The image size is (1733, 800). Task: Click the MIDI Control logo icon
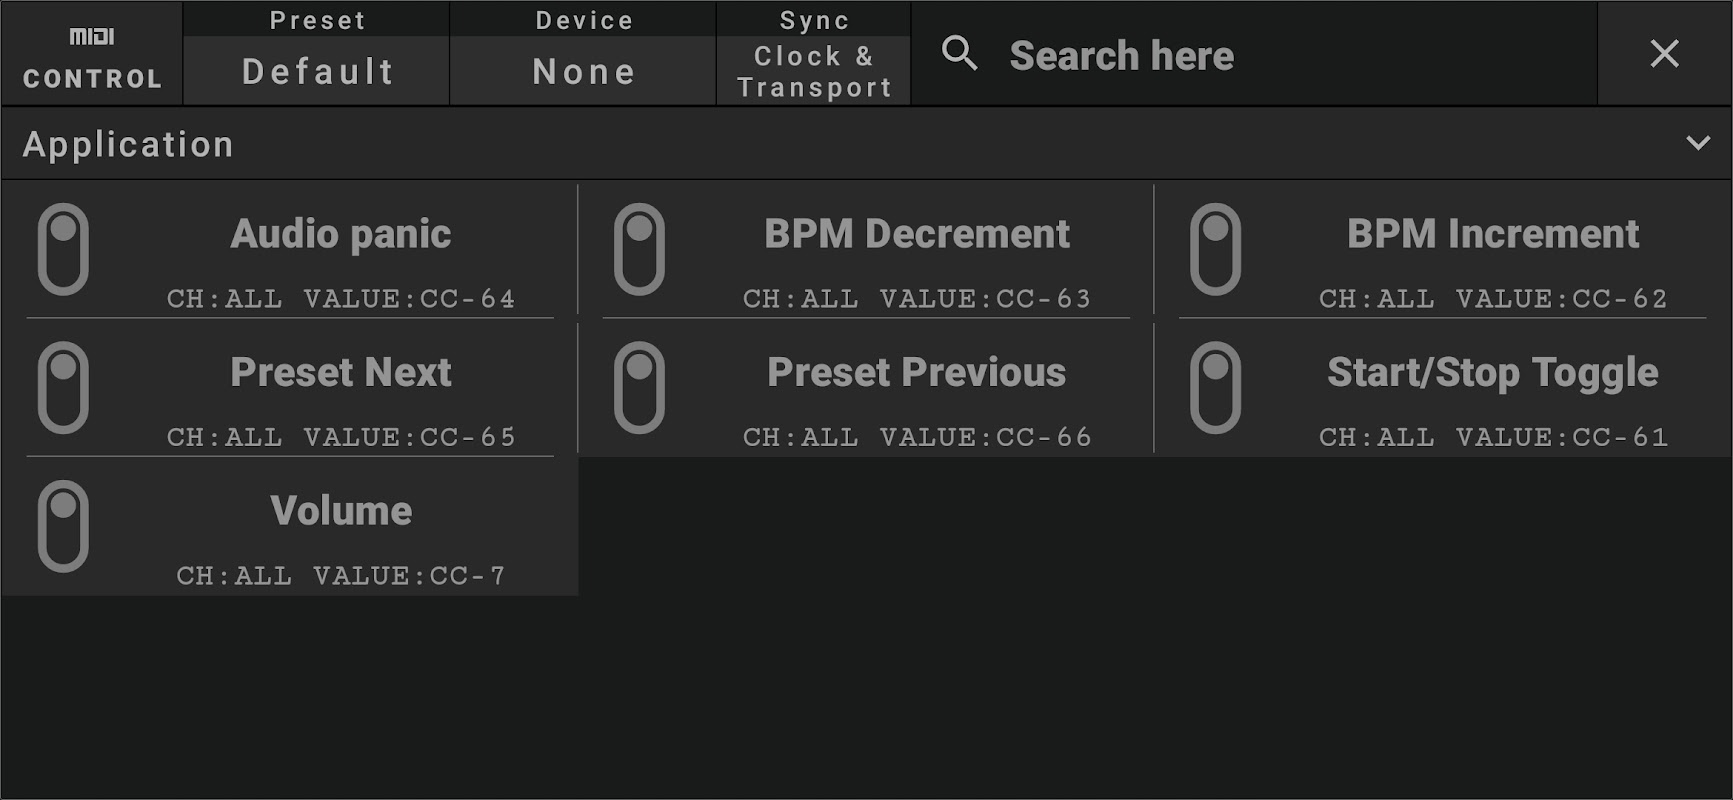tap(92, 37)
